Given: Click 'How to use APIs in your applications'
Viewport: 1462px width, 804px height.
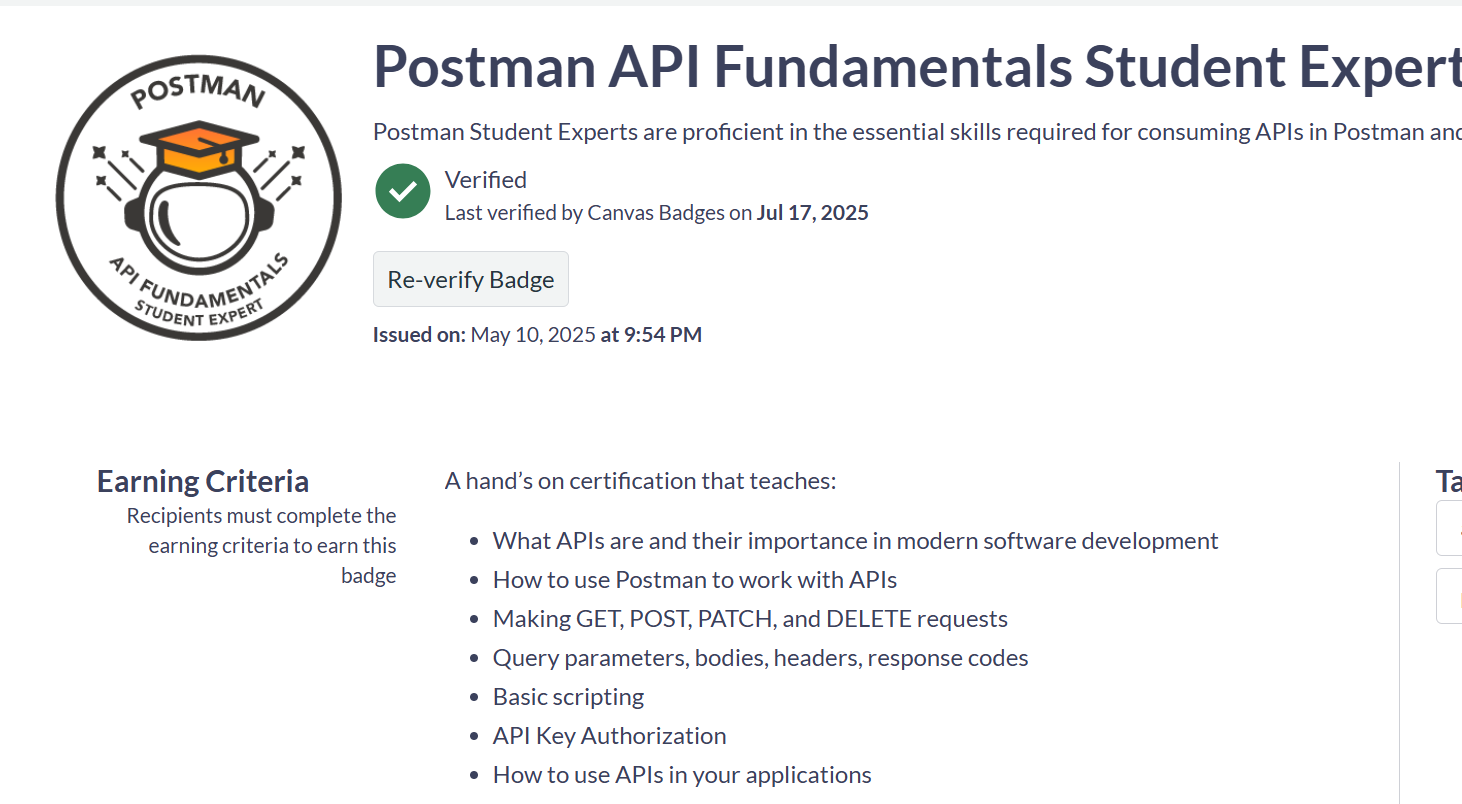Looking at the screenshot, I should point(682,775).
